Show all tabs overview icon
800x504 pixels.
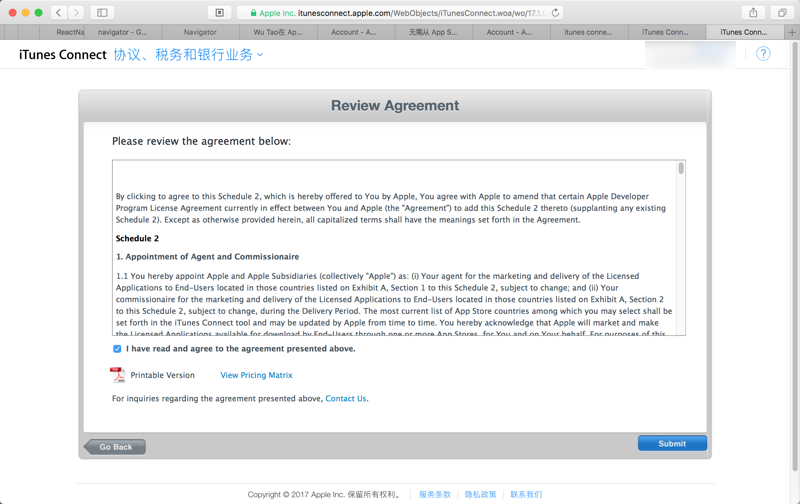[782, 13]
